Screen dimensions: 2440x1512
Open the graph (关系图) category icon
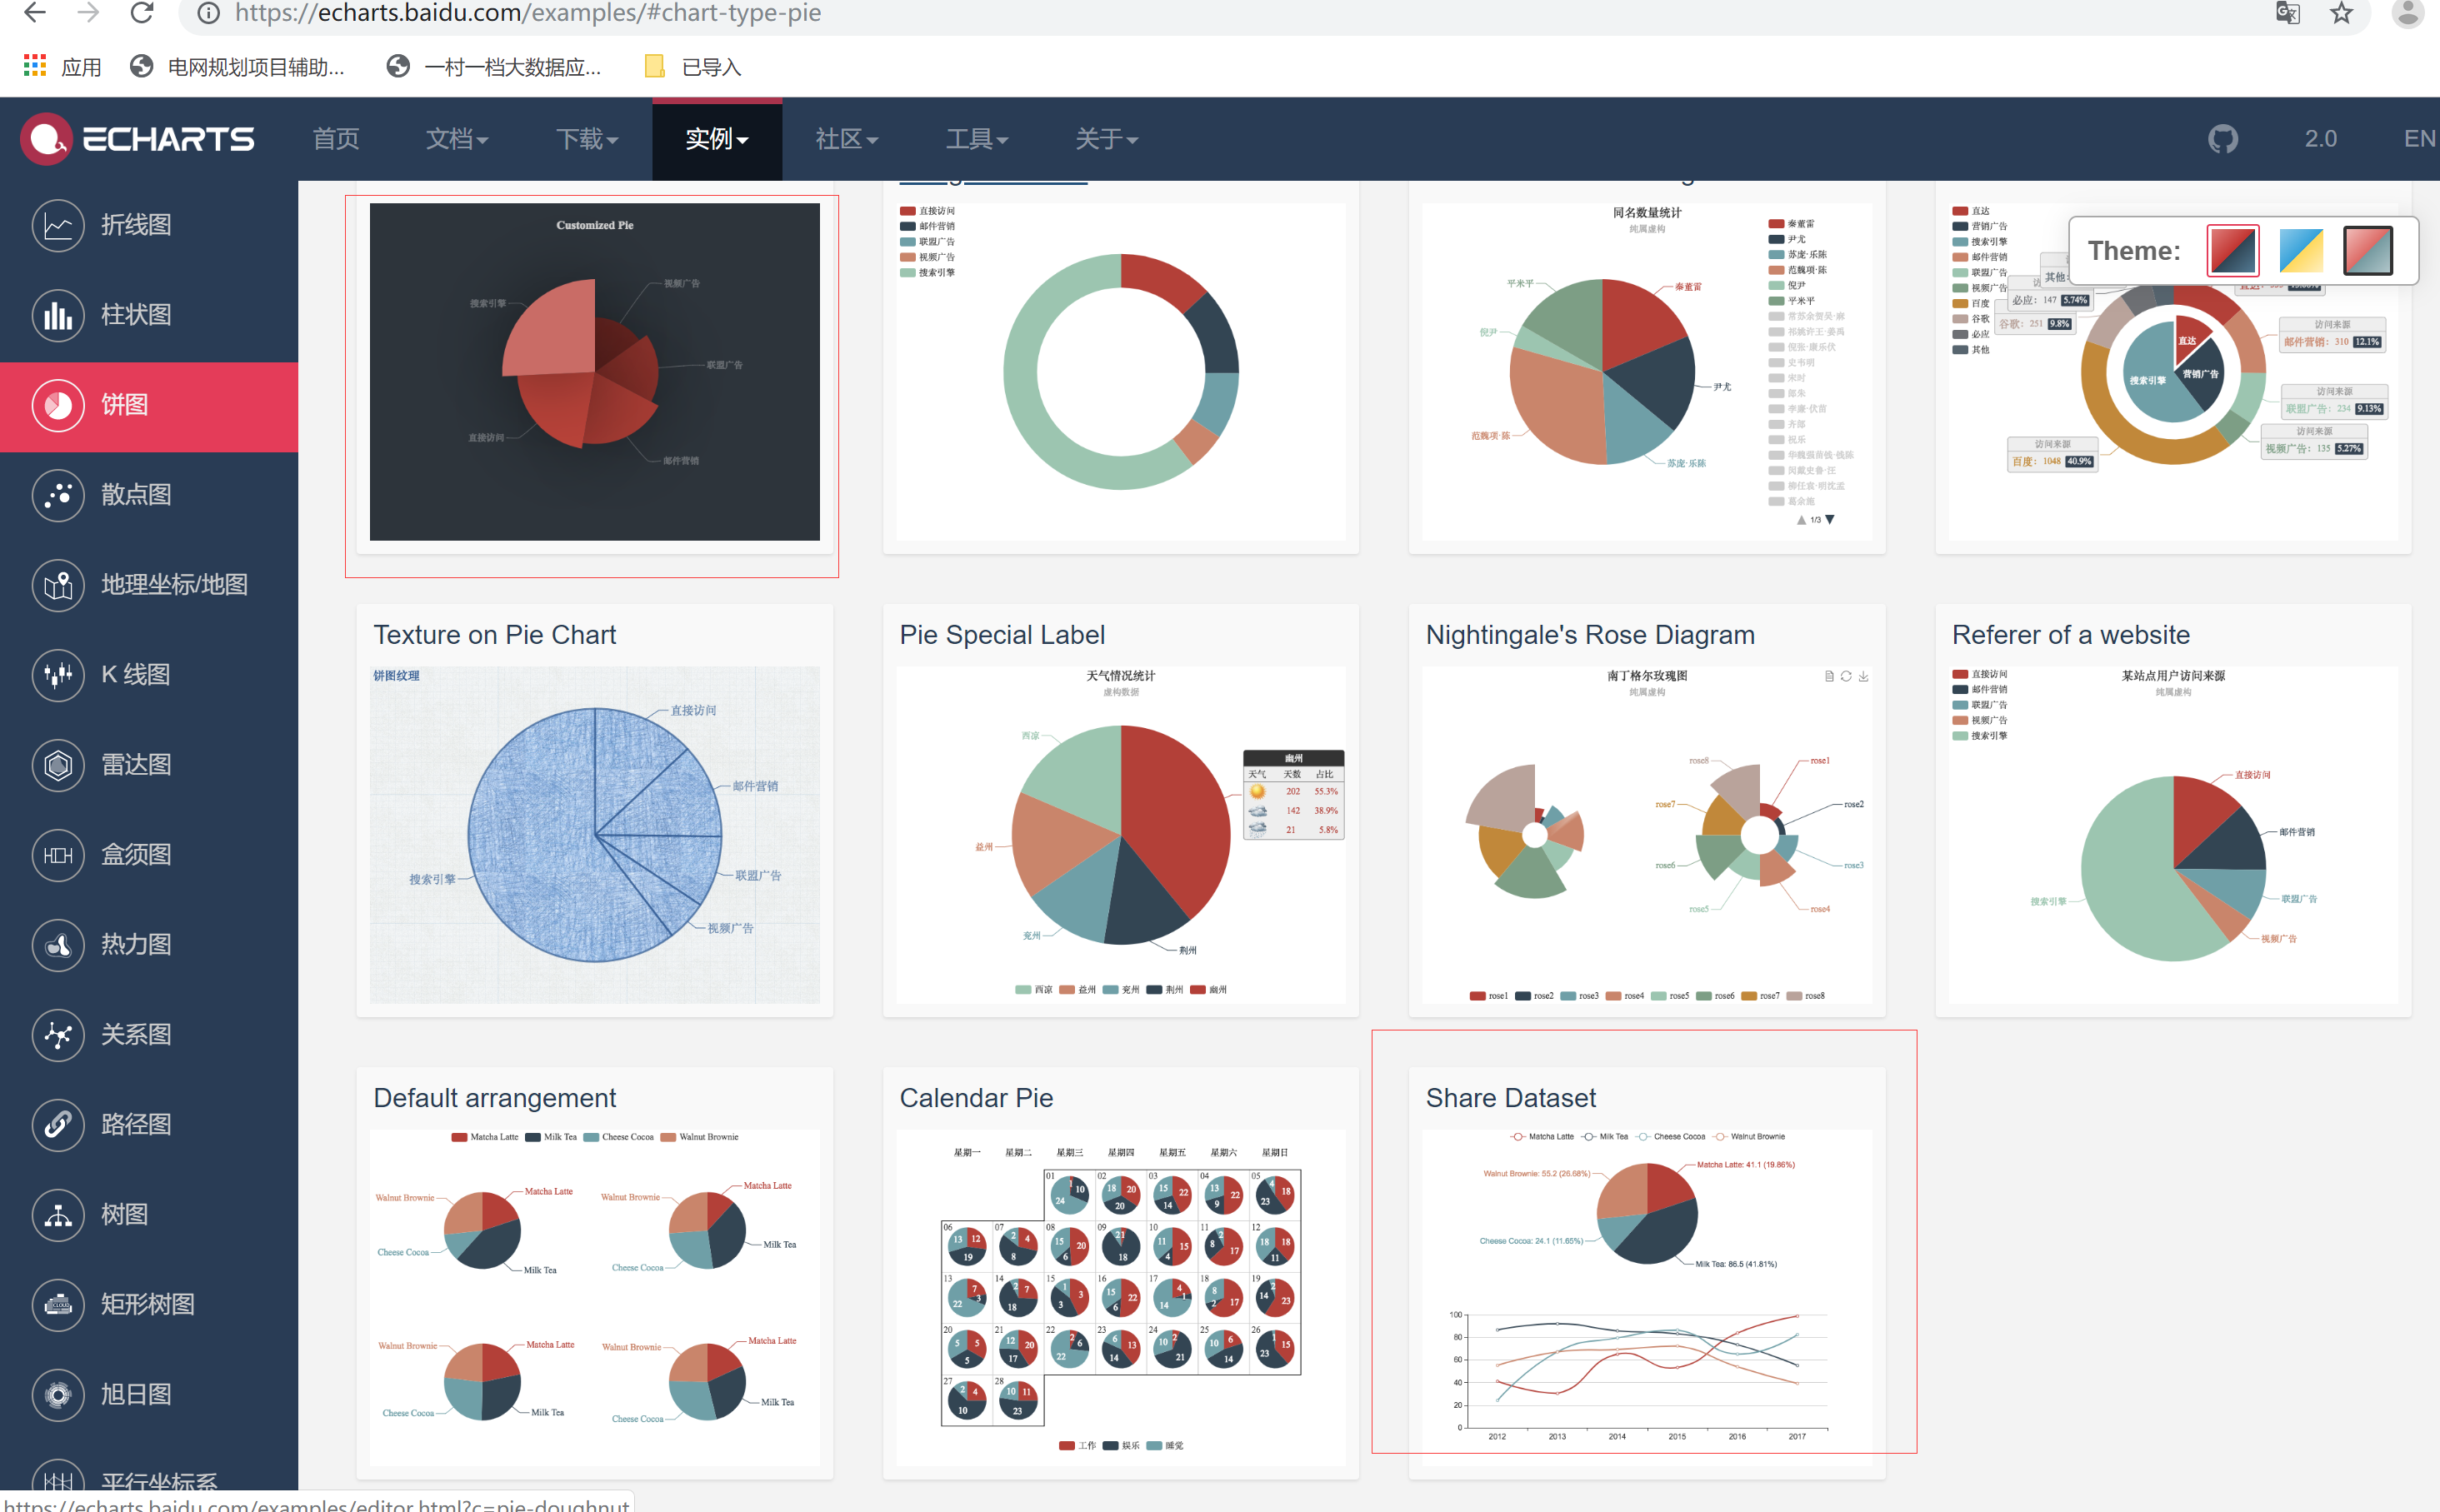click(x=58, y=1035)
